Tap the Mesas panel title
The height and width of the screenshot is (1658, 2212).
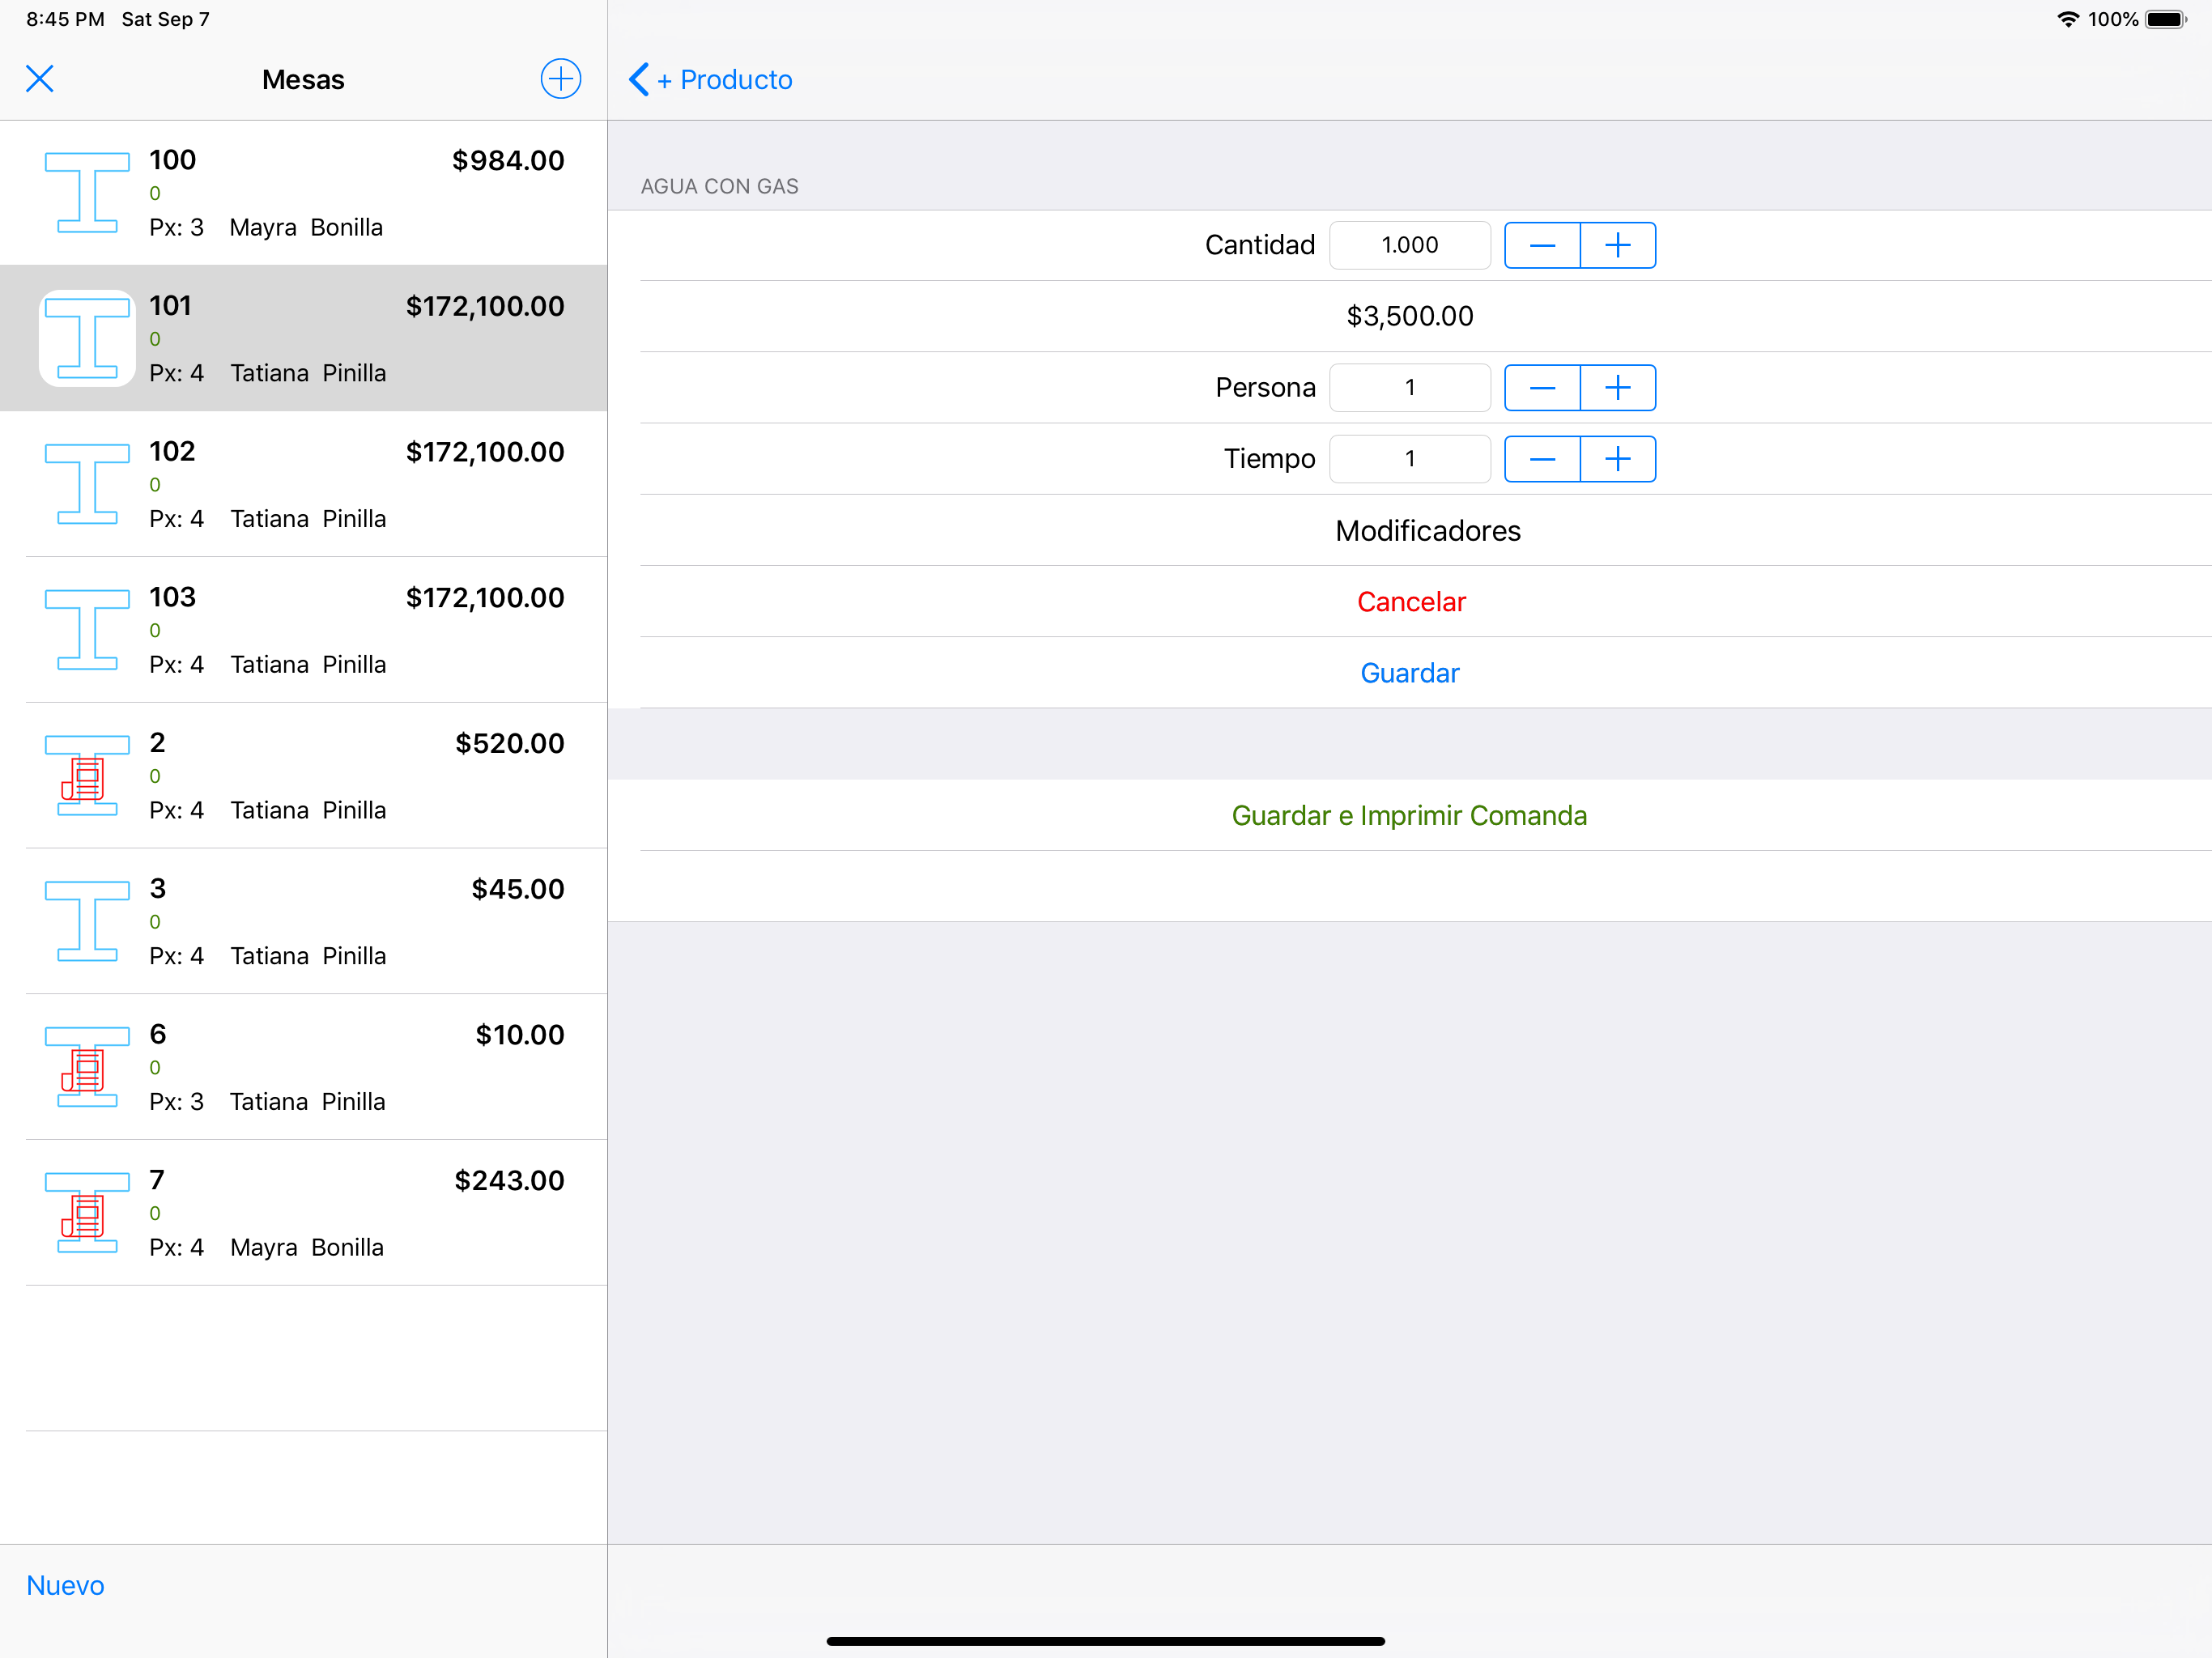point(303,80)
